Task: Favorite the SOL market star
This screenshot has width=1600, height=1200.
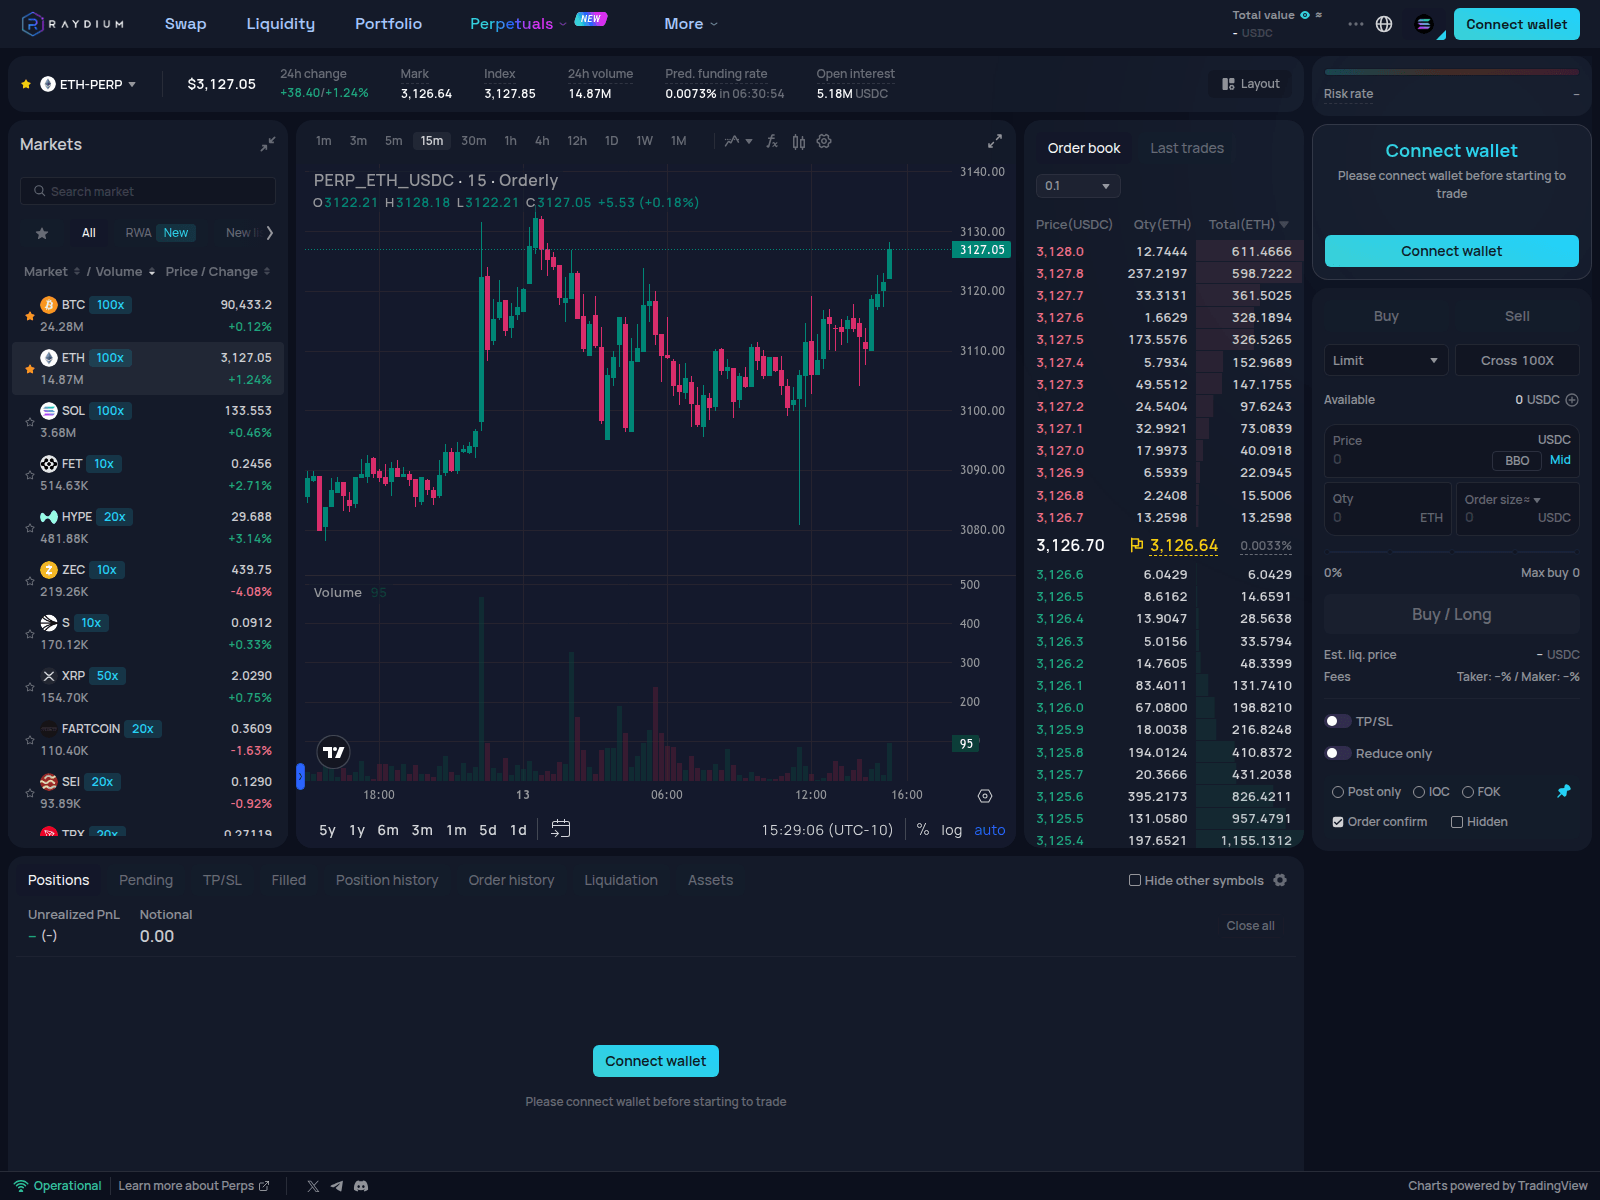Action: pos(30,422)
